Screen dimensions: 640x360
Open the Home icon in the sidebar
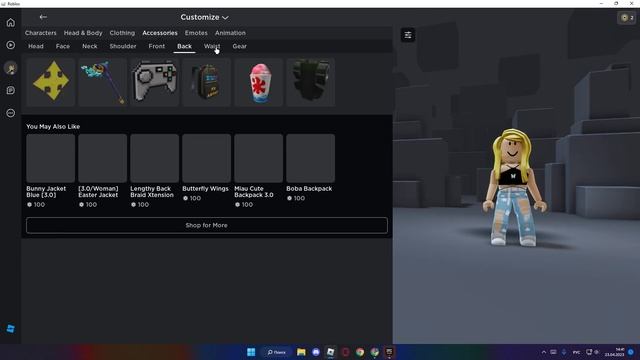pyautogui.click(x=11, y=22)
